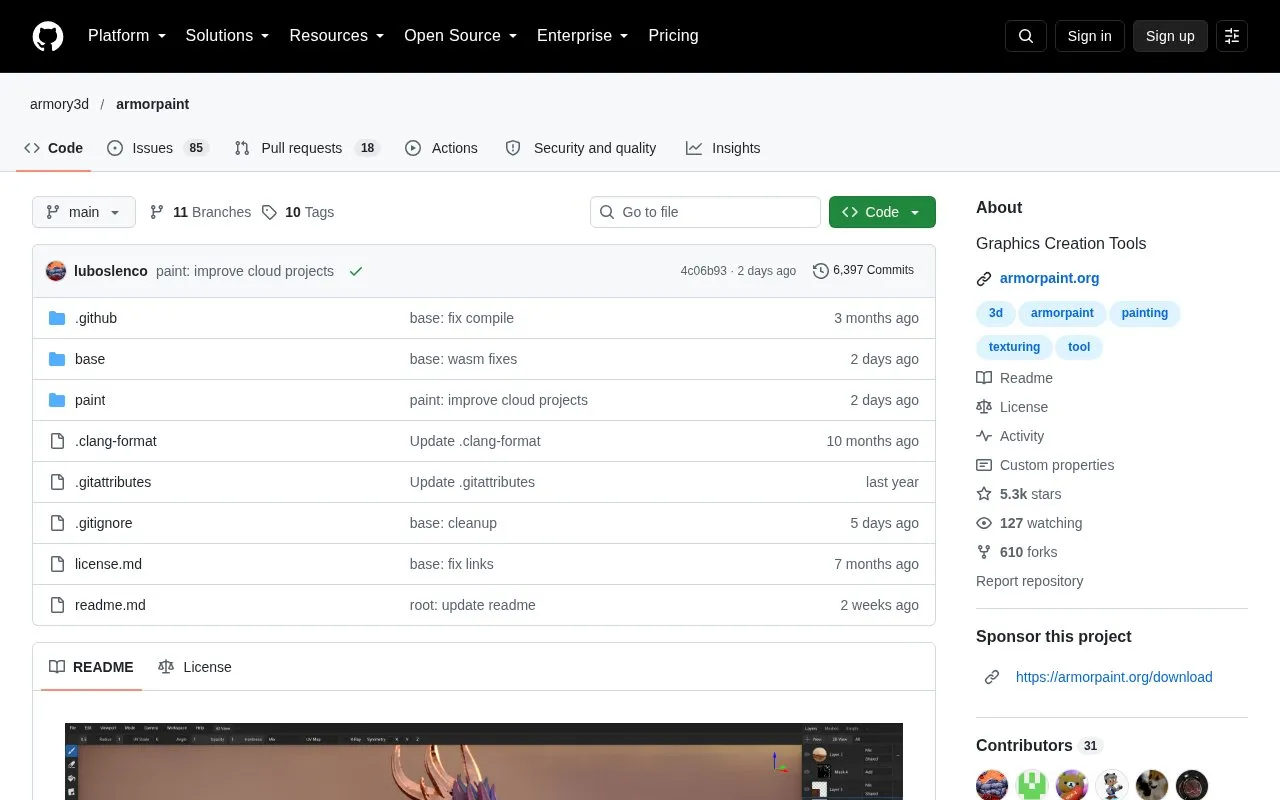The image size is (1280, 800).
Task: Open commit hash 4c06b93
Action: pos(704,271)
